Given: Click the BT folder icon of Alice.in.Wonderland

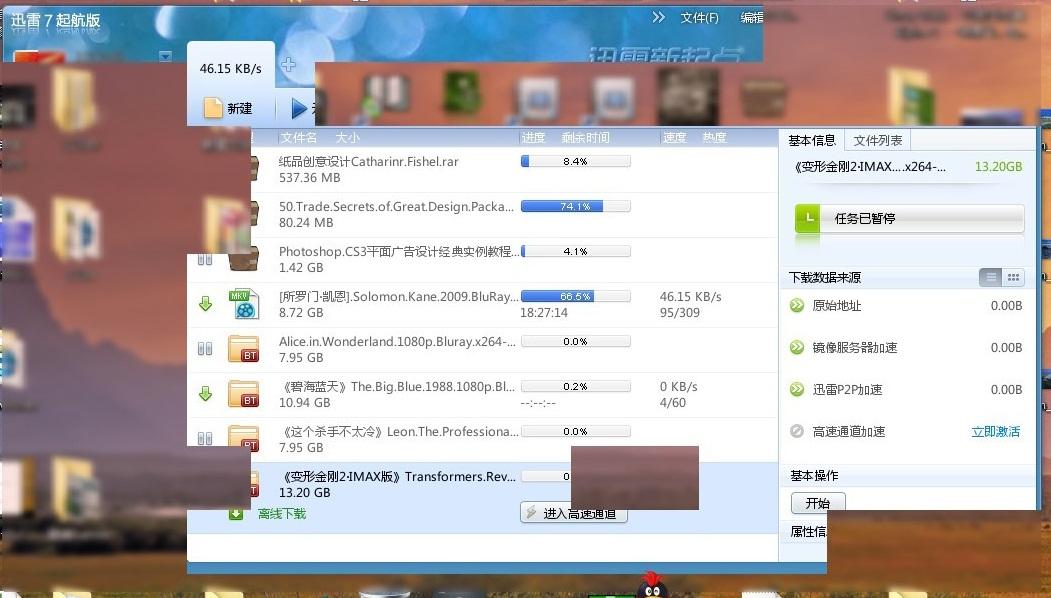Looking at the screenshot, I should [243, 349].
